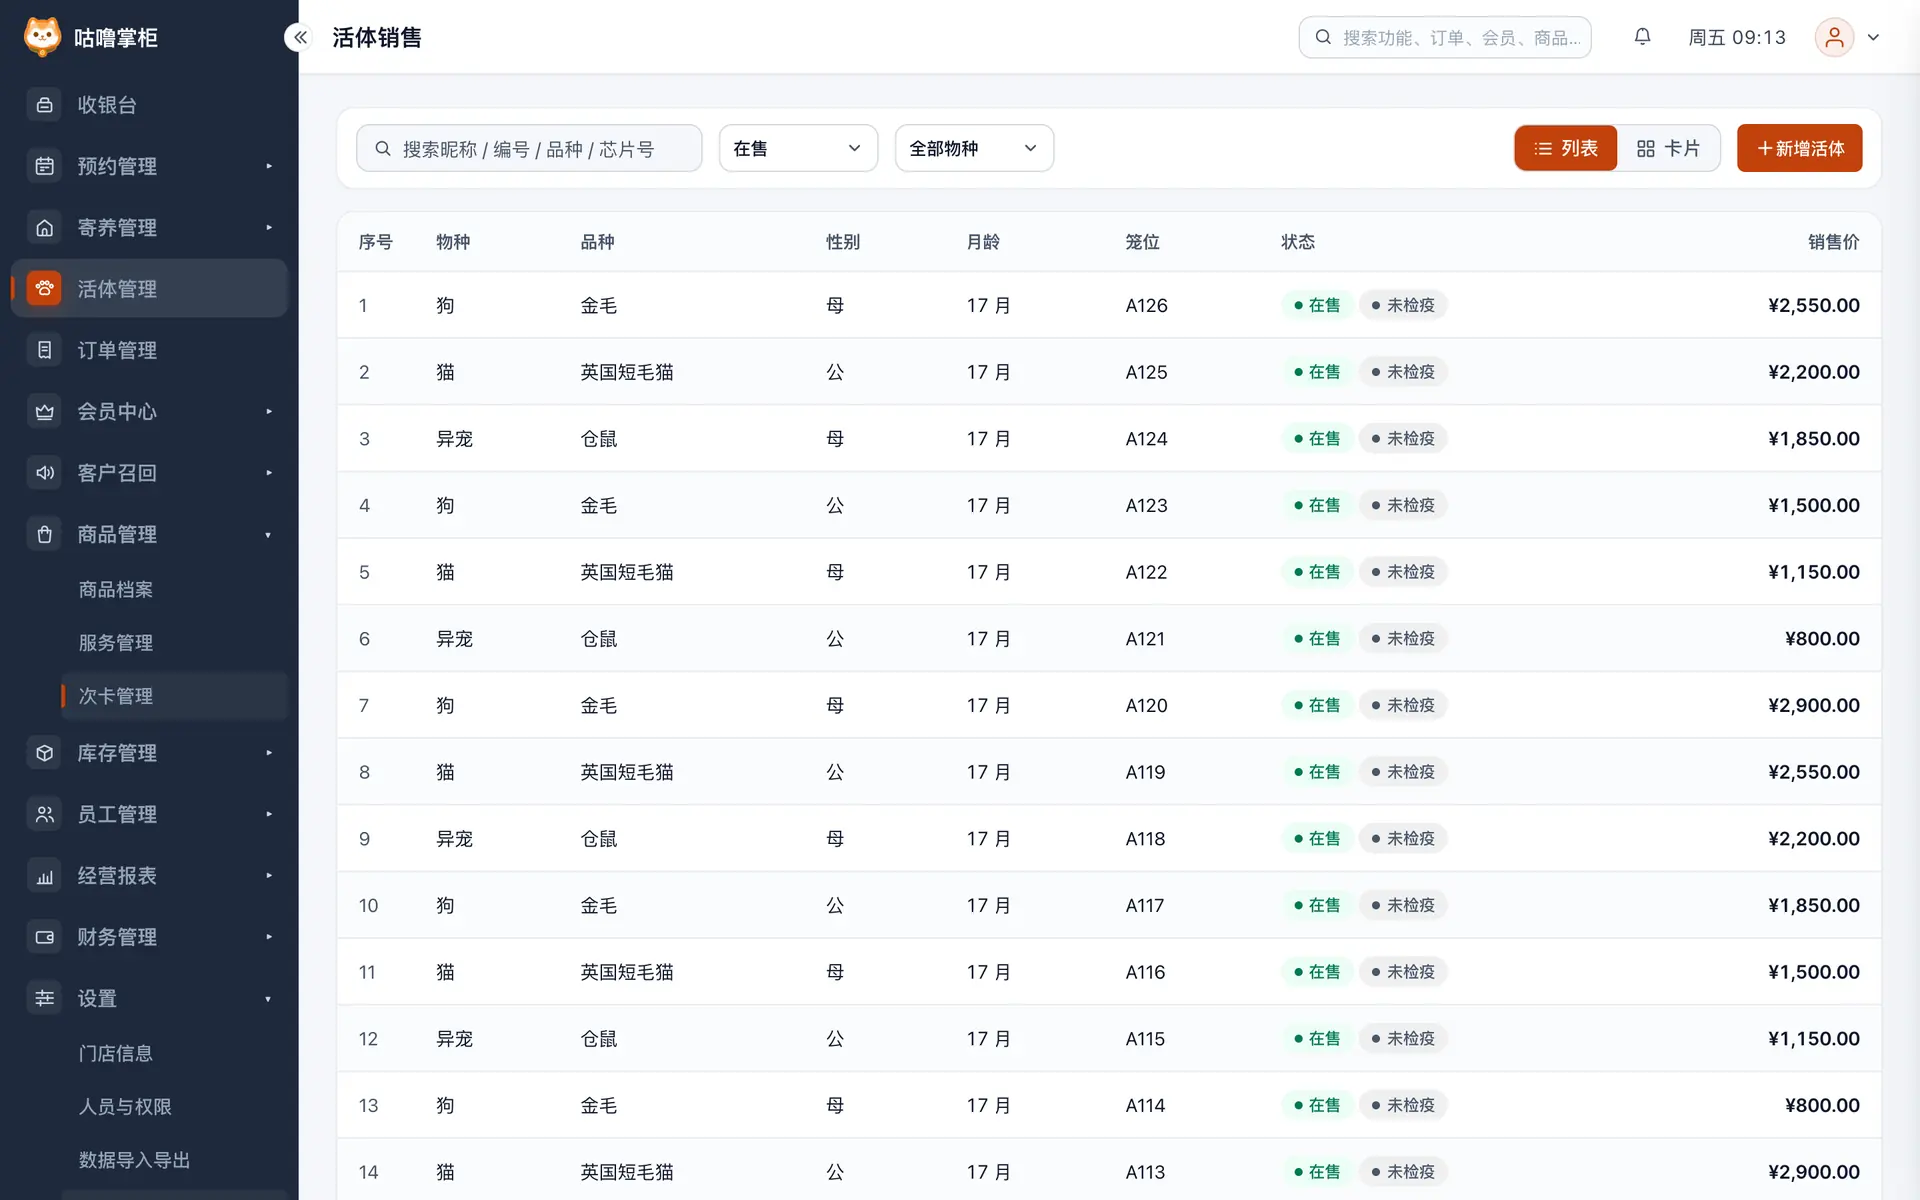This screenshot has height=1200, width=1920.
Task: Click the 活体管理 paw icon
Action: (x=44, y=289)
